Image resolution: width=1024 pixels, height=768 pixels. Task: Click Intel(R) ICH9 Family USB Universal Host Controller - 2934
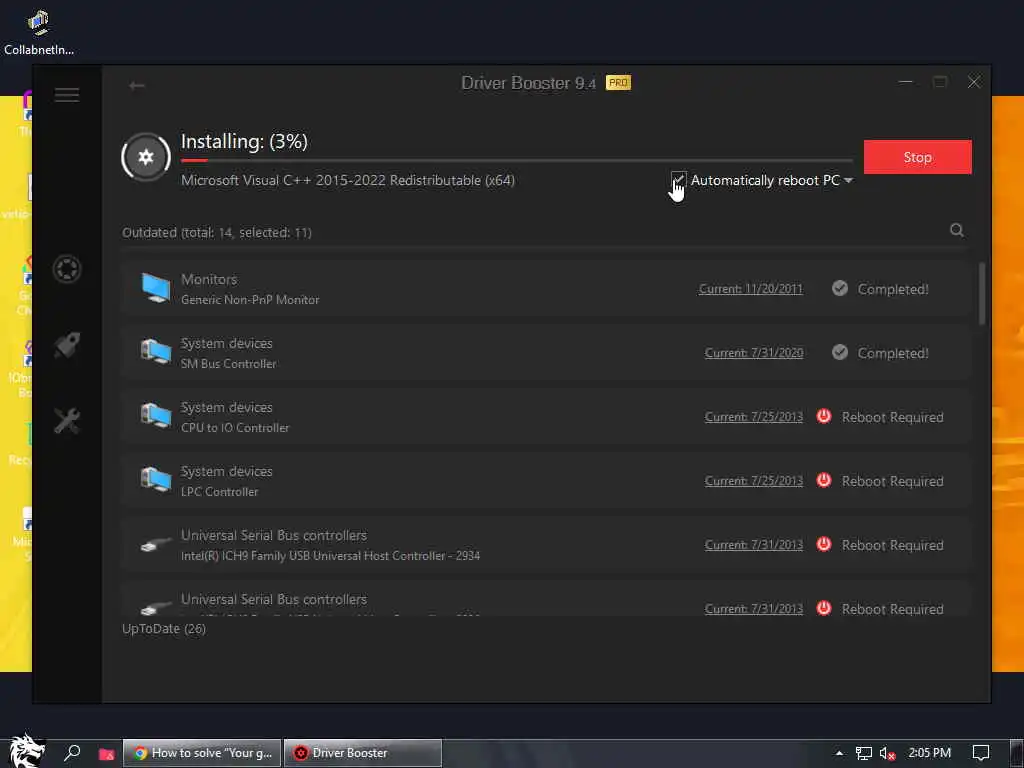[330, 556]
